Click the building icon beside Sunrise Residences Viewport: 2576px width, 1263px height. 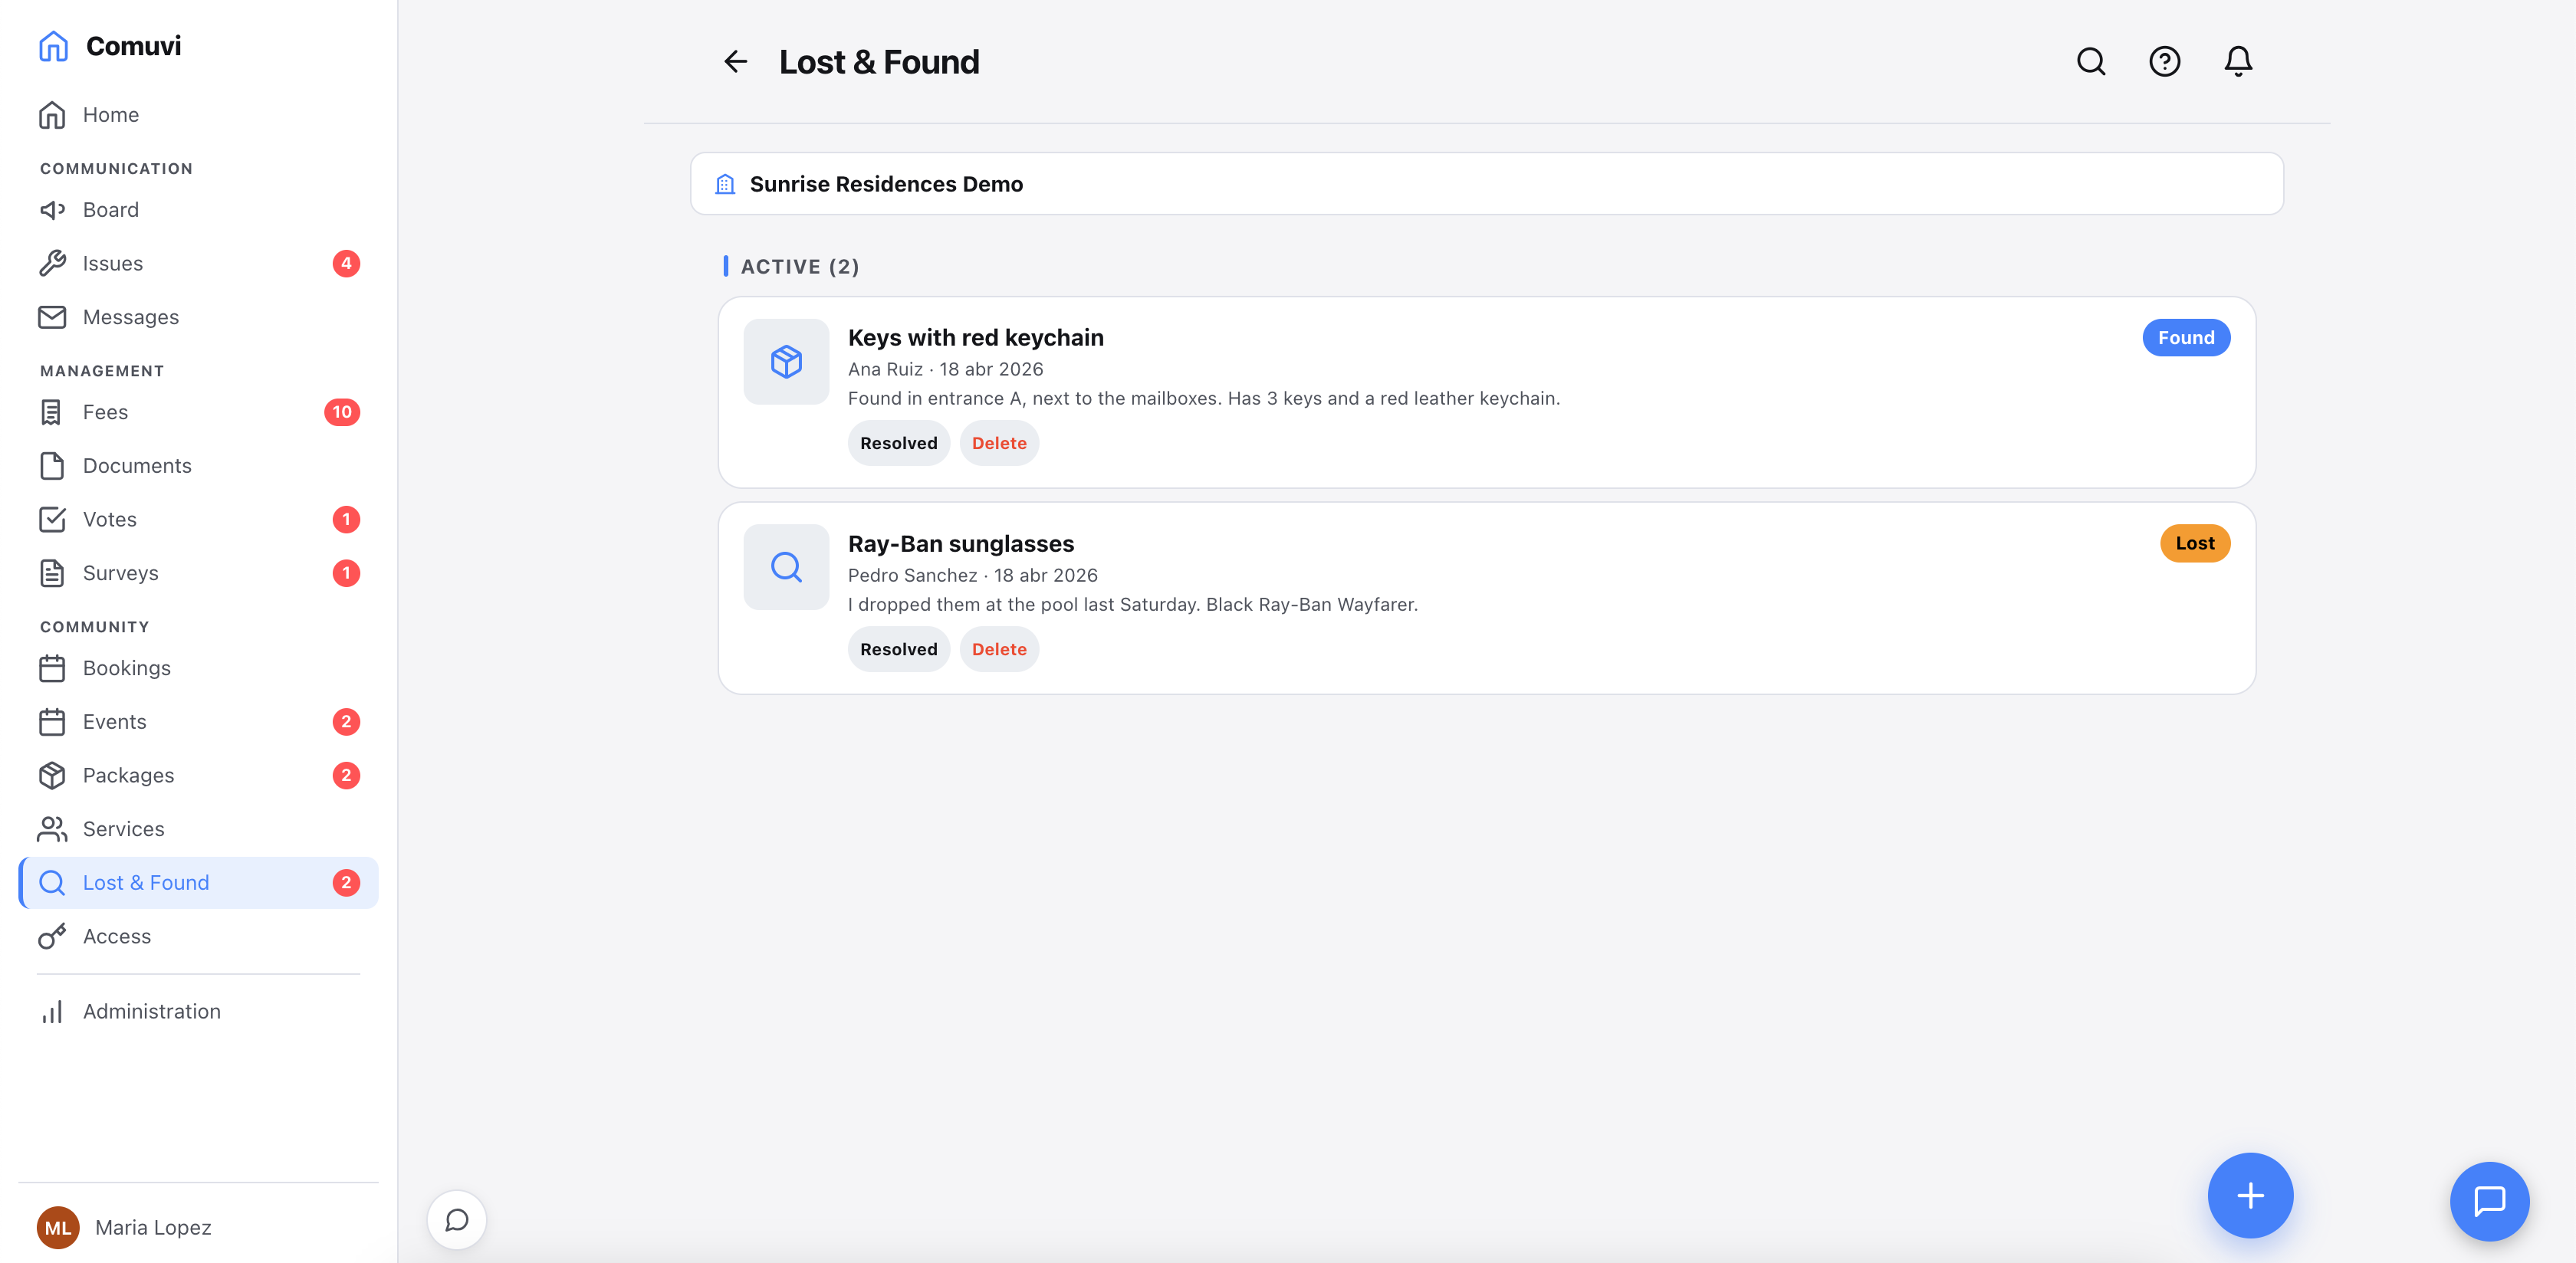(725, 184)
